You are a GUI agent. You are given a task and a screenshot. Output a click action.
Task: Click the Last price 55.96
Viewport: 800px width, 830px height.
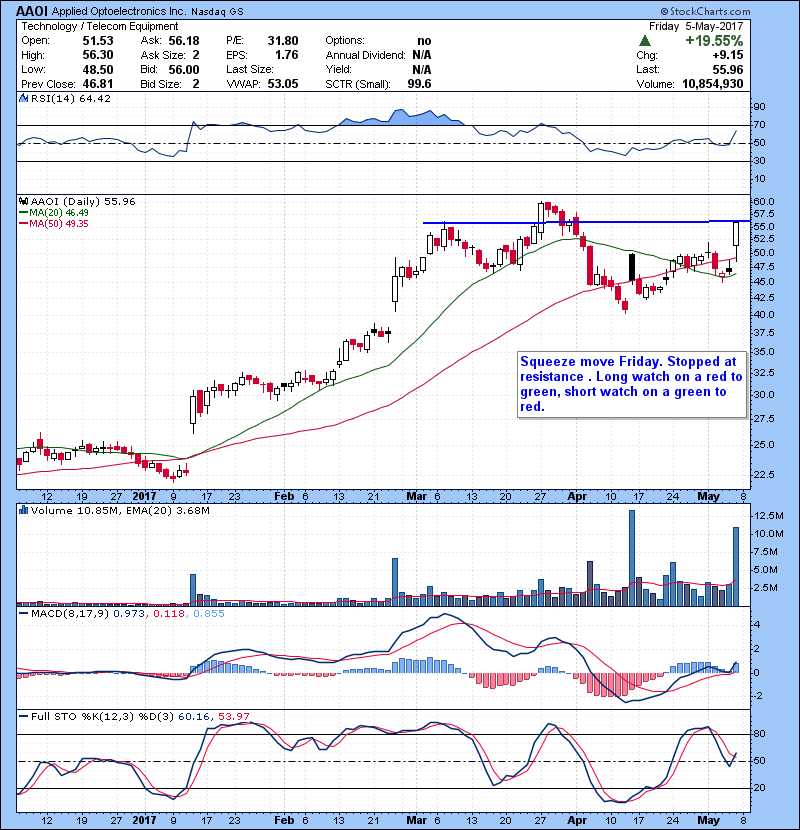pyautogui.click(x=727, y=69)
